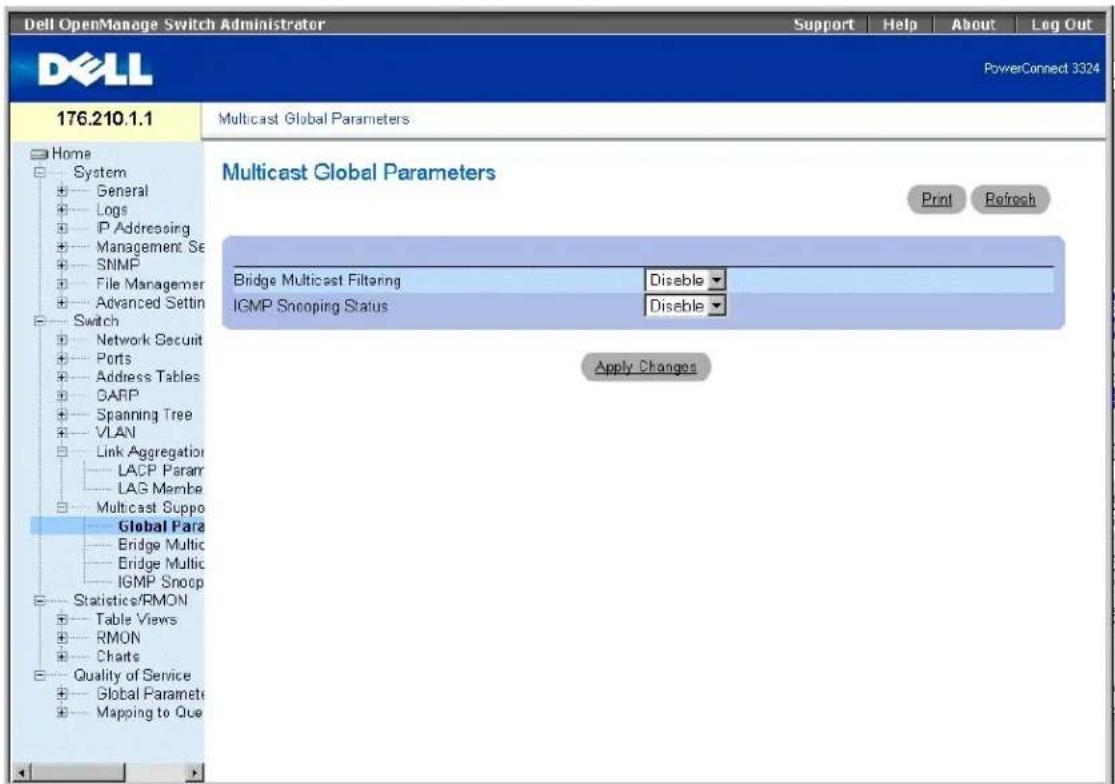Click the Refresh button
The height and width of the screenshot is (784, 1115).
1010,199
